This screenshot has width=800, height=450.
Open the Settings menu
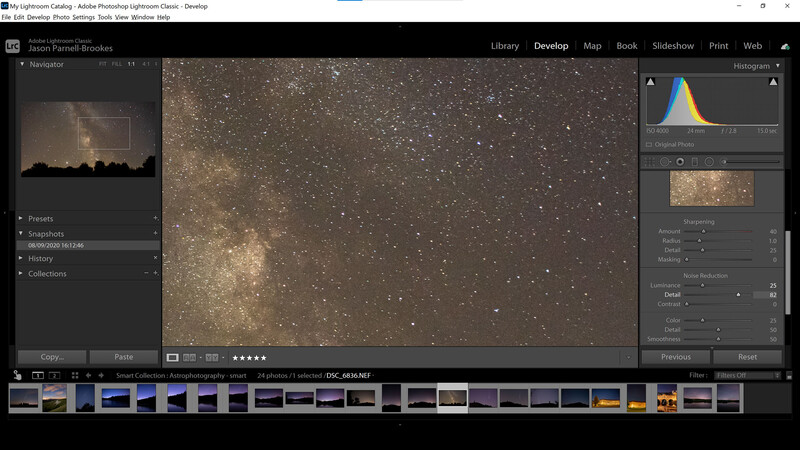[84, 17]
